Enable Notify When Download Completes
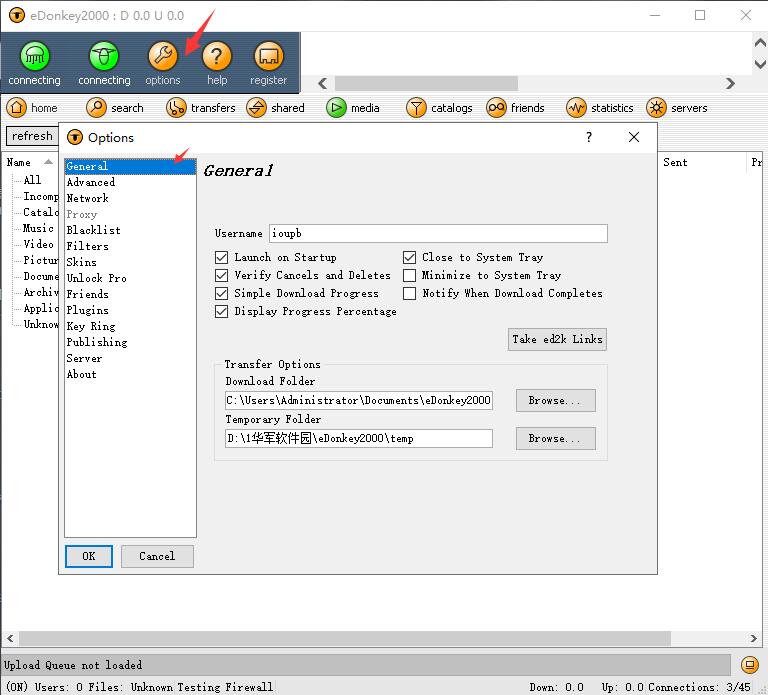The height and width of the screenshot is (695, 768). 409,293
